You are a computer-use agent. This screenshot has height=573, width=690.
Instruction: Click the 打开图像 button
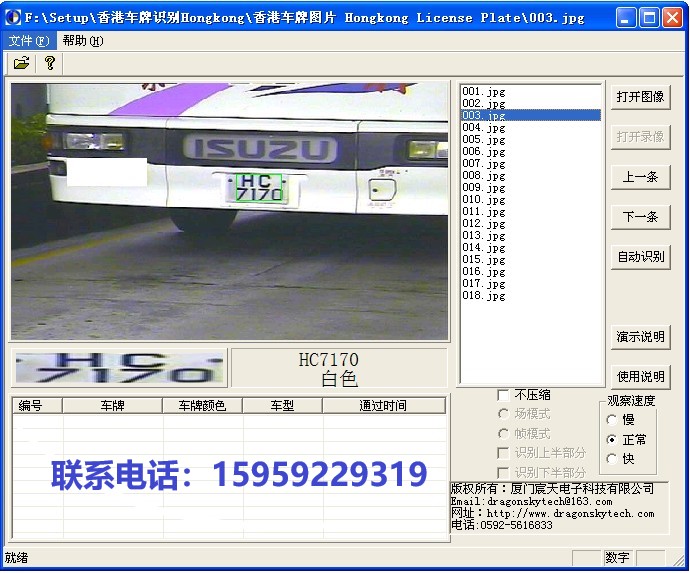pyautogui.click(x=640, y=97)
